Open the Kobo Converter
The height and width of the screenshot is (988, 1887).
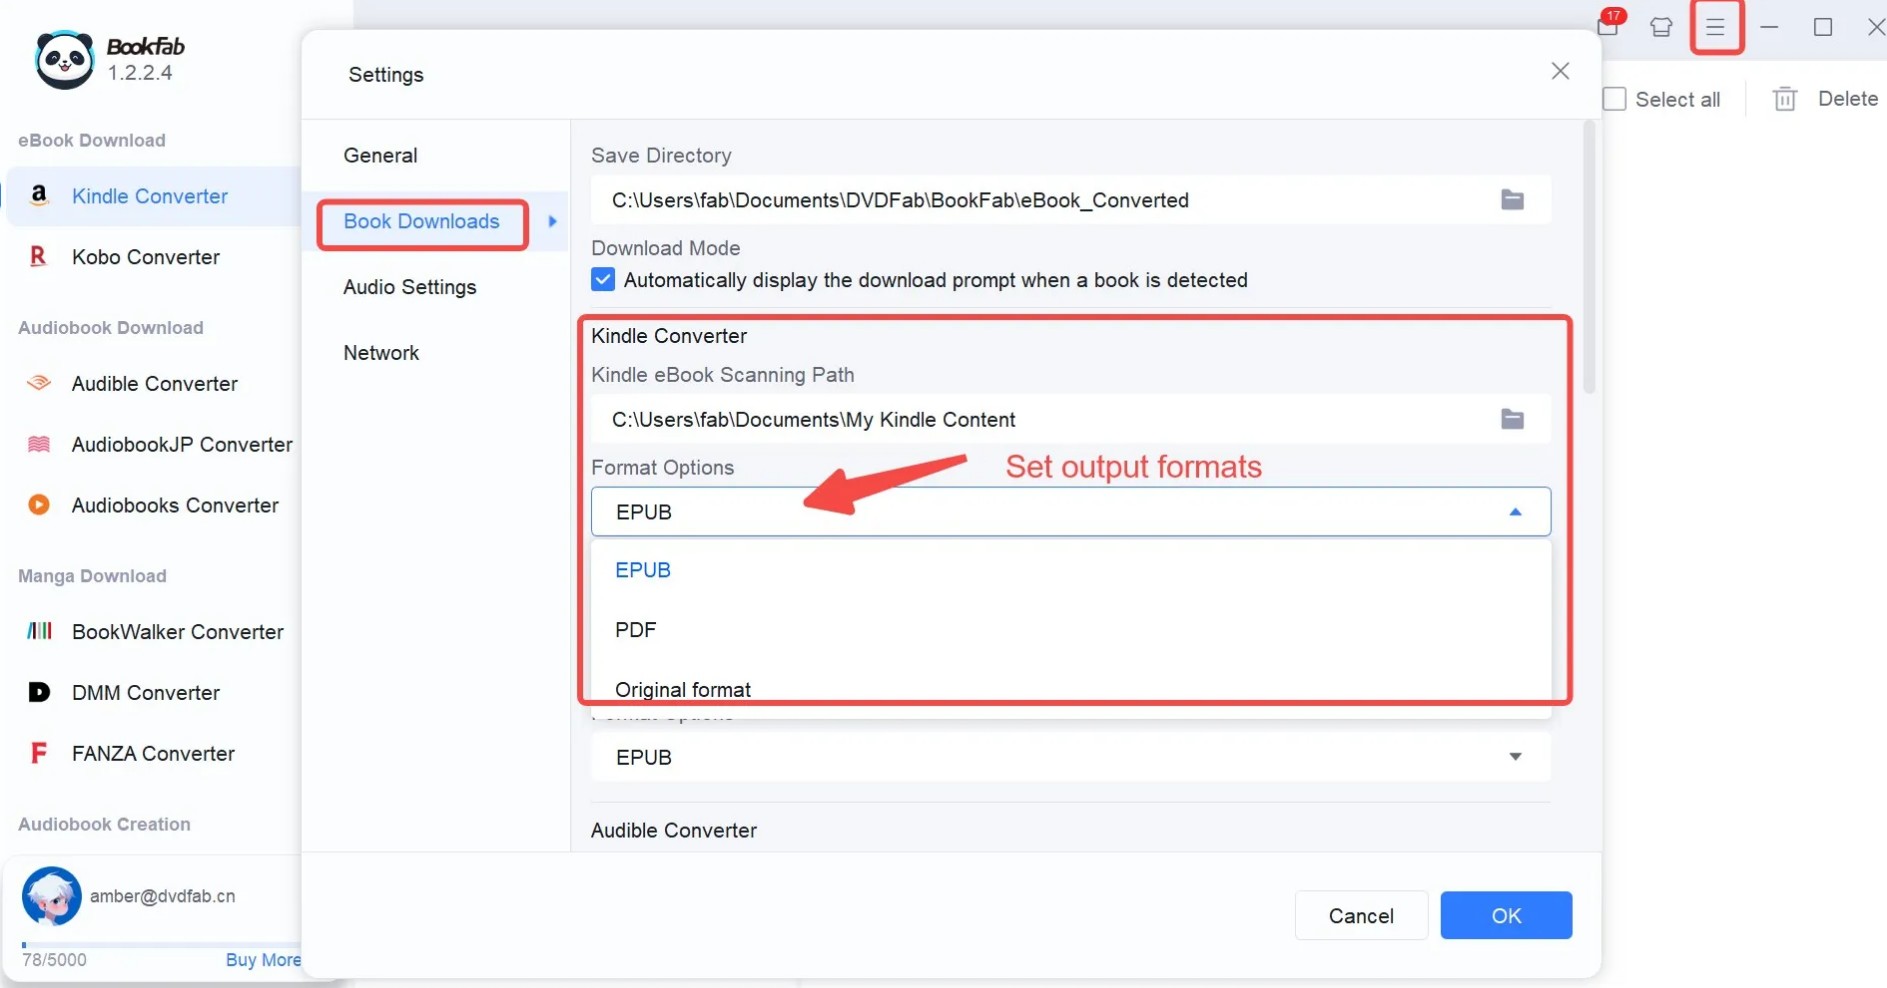coord(148,257)
